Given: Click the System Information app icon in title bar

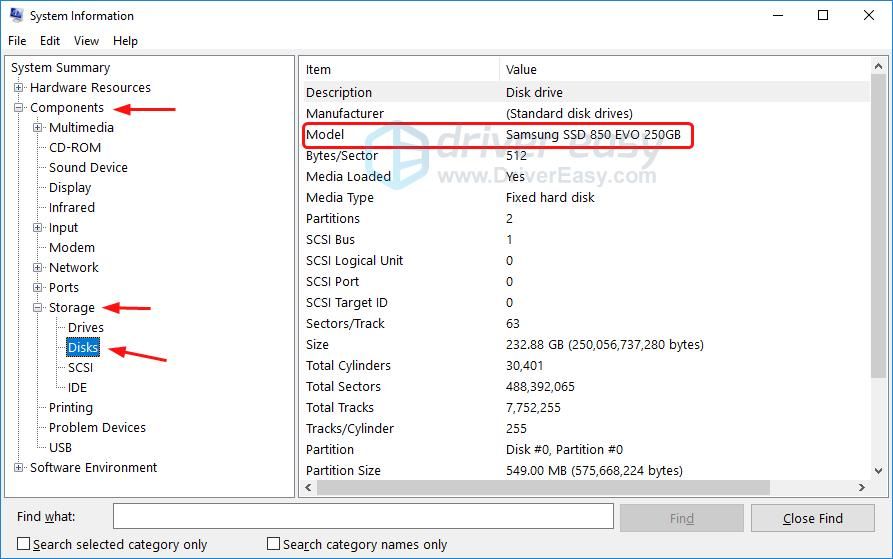Looking at the screenshot, I should [15, 15].
